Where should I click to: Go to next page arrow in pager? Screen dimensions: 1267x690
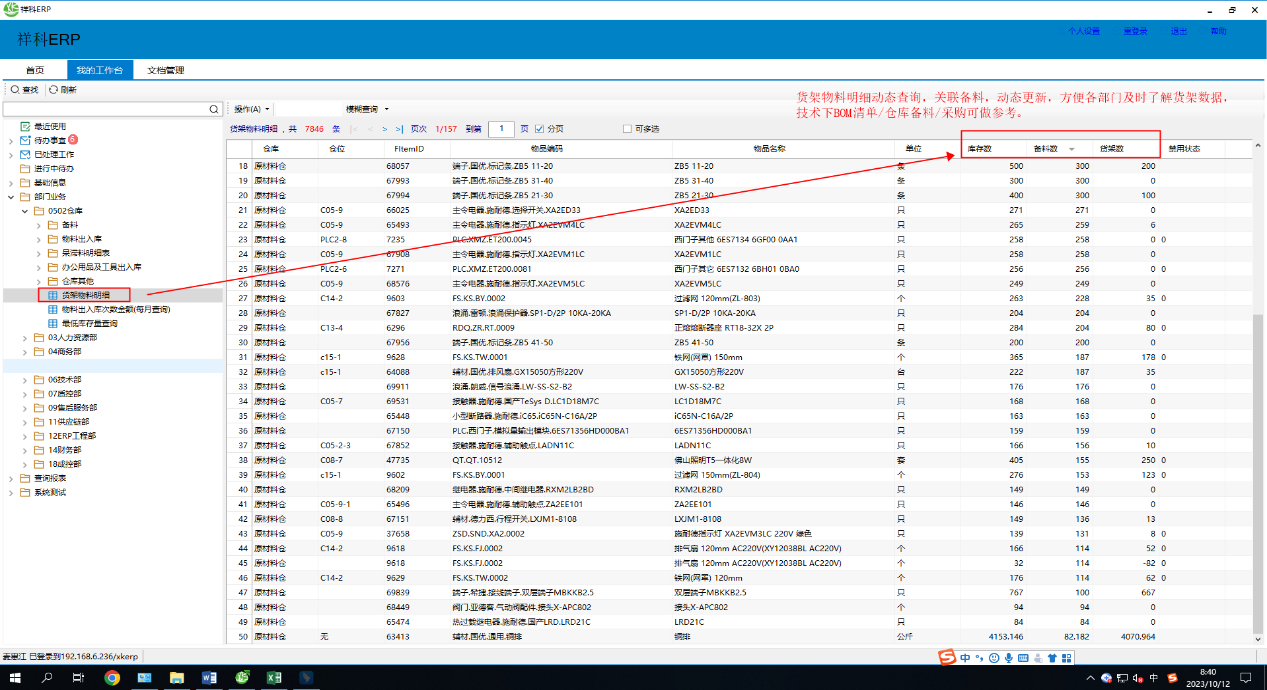pos(386,129)
